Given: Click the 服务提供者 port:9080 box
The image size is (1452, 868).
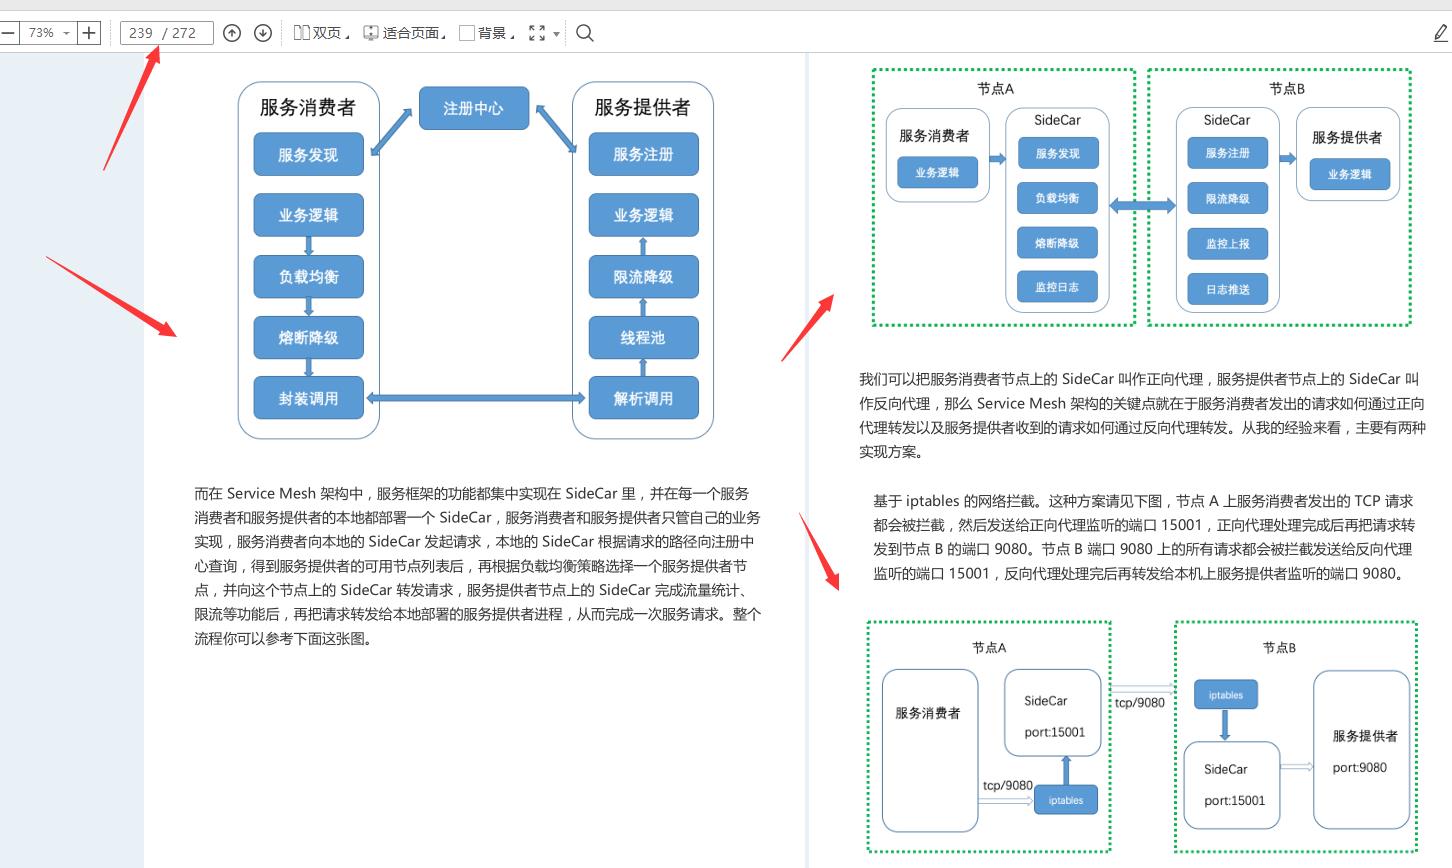Looking at the screenshot, I should [1361, 750].
